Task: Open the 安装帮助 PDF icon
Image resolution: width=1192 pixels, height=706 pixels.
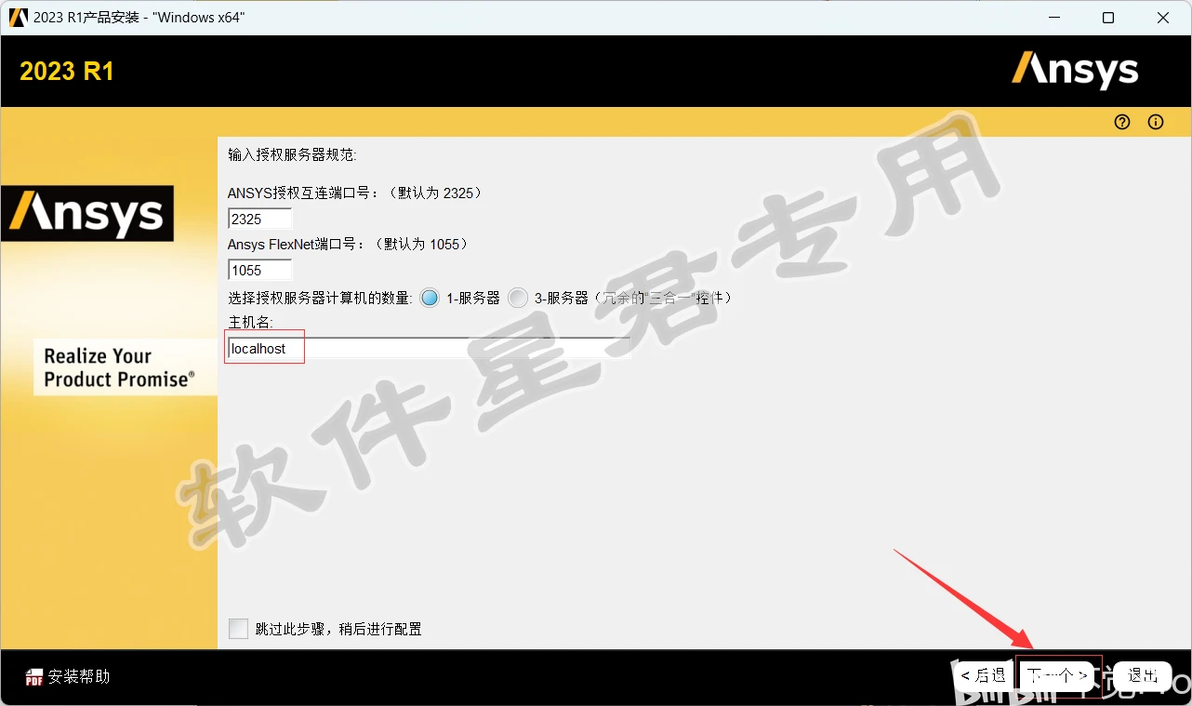Action: pyautogui.click(x=34, y=677)
